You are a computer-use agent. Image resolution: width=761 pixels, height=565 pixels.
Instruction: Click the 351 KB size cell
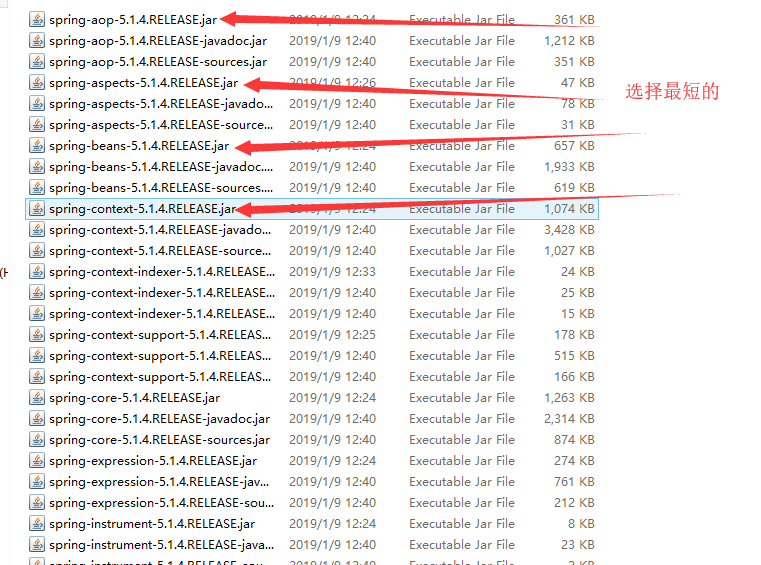pyautogui.click(x=575, y=62)
